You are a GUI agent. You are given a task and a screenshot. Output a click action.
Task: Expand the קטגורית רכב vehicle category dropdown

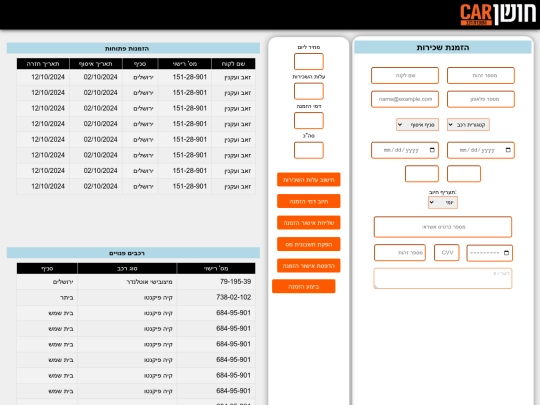[468, 125]
